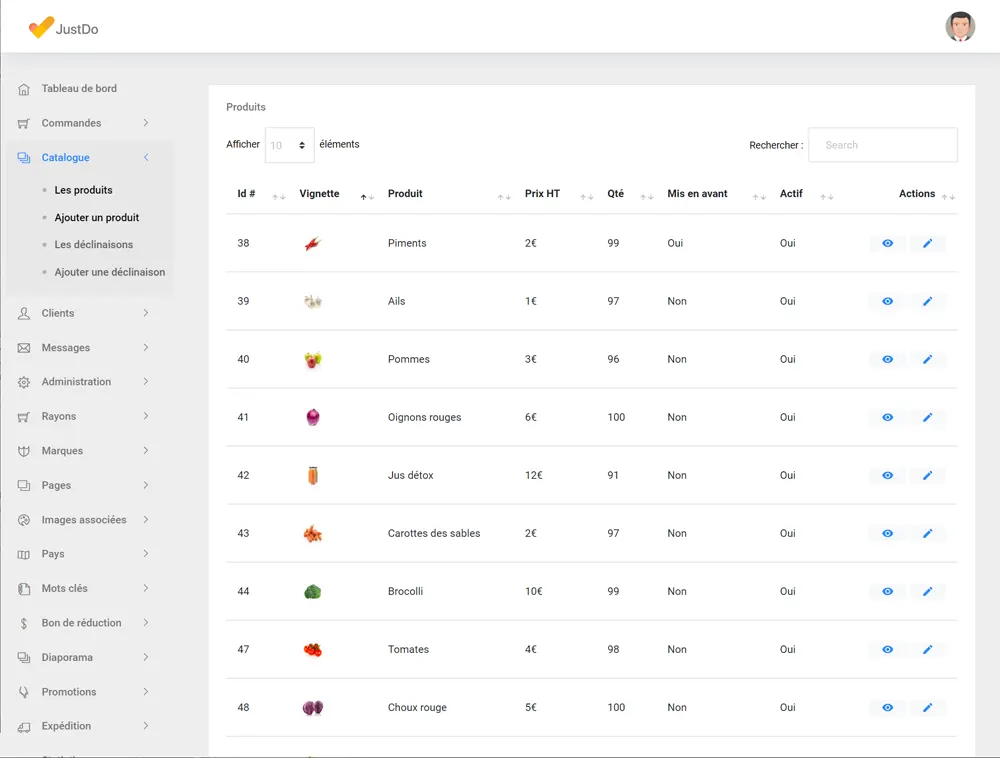Click the Administration gear icon
1000x758 pixels.
[x=24, y=382]
